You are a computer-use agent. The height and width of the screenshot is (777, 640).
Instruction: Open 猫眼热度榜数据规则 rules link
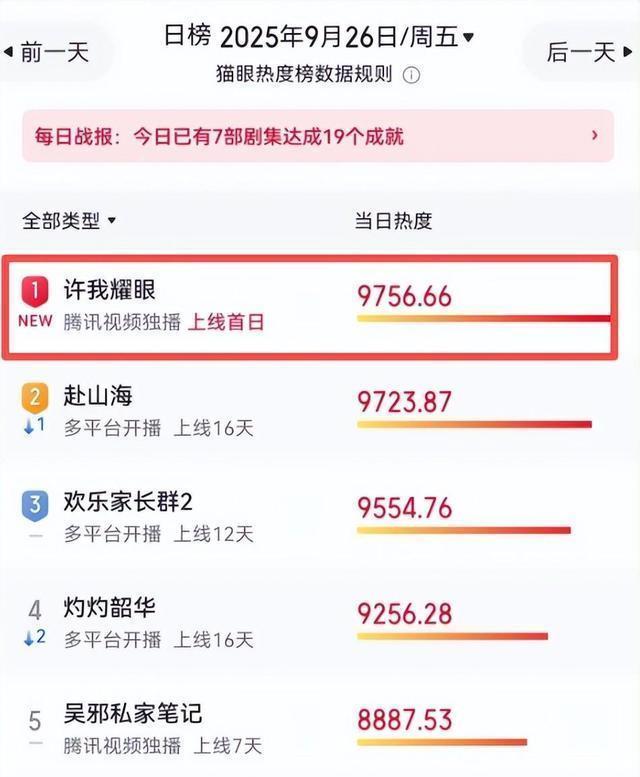304,75
